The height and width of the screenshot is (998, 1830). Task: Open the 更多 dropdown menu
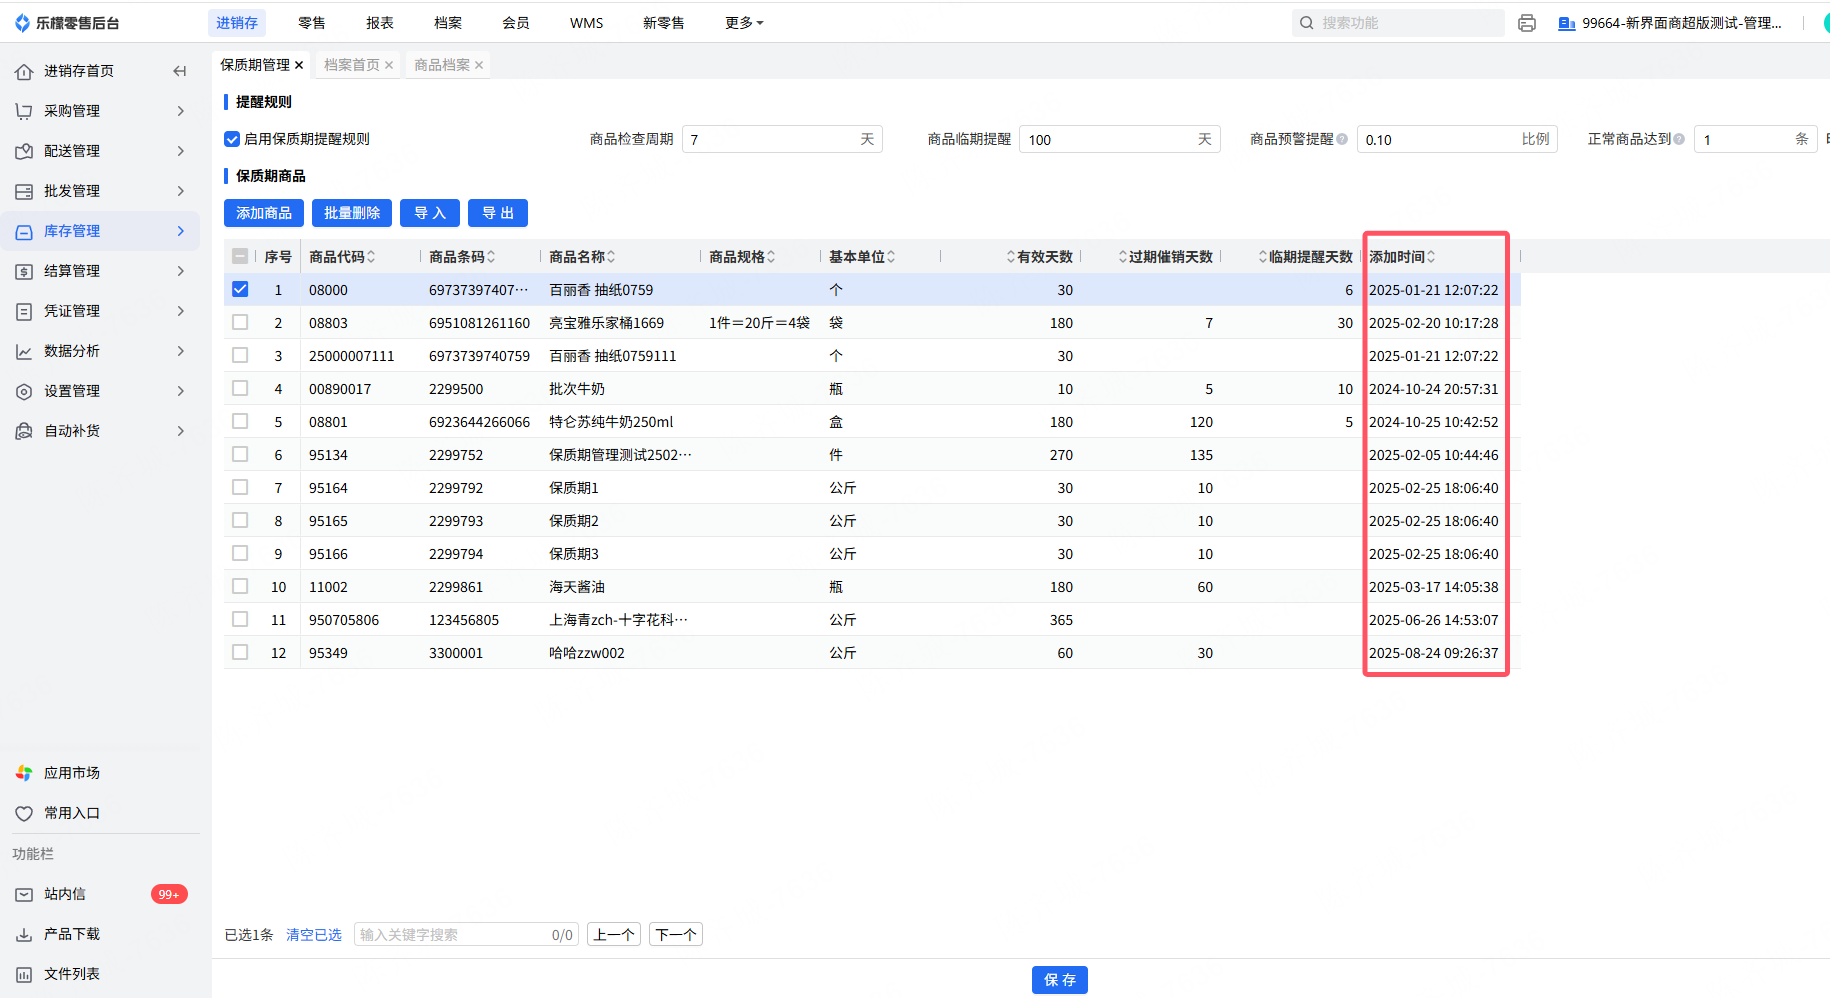[743, 23]
